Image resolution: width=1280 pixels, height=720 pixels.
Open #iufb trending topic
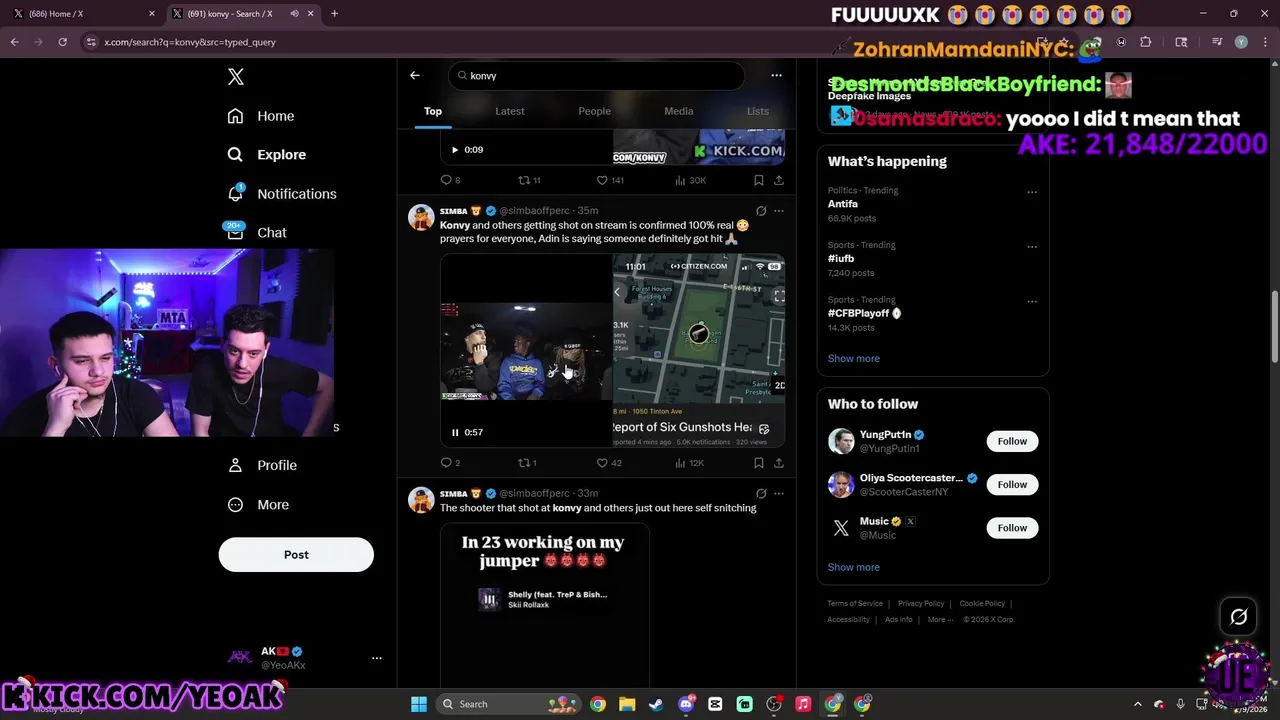[841, 259]
